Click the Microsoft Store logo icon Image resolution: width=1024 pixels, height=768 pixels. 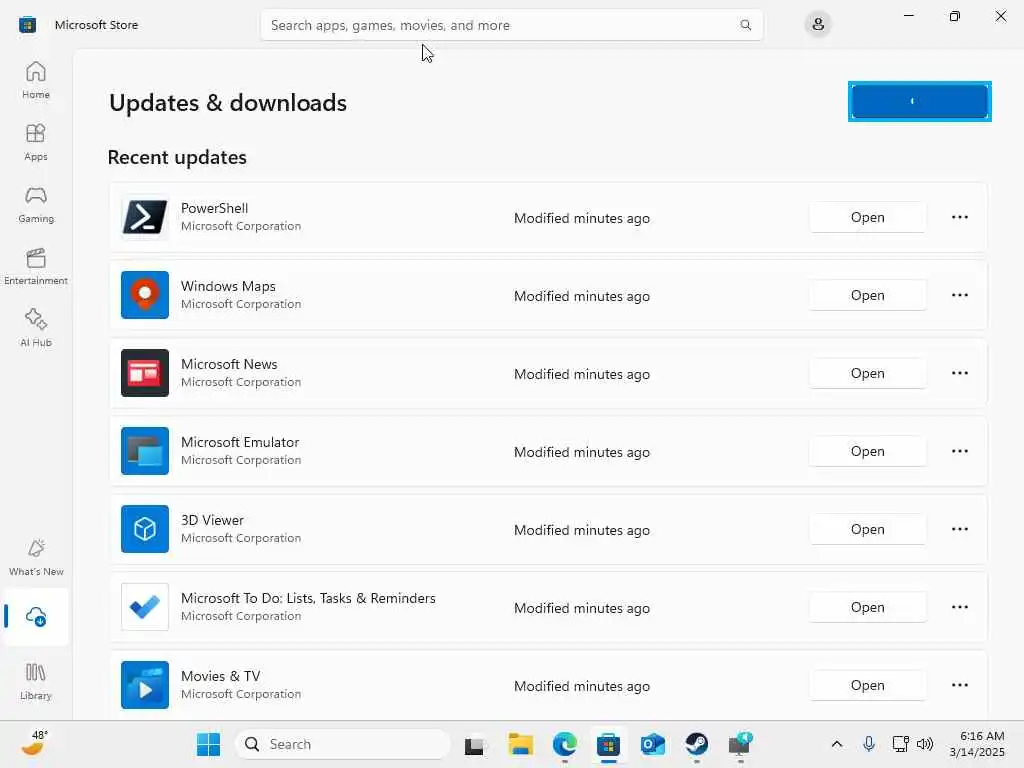(x=27, y=25)
